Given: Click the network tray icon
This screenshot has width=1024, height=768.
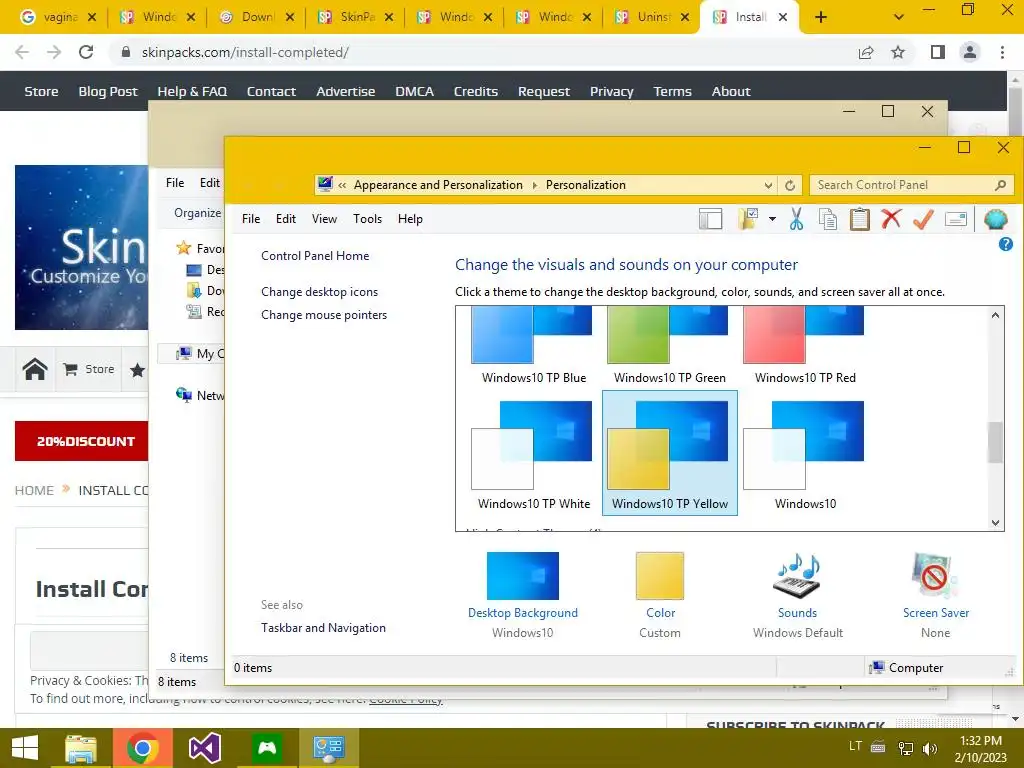Looking at the screenshot, I should (905, 748).
